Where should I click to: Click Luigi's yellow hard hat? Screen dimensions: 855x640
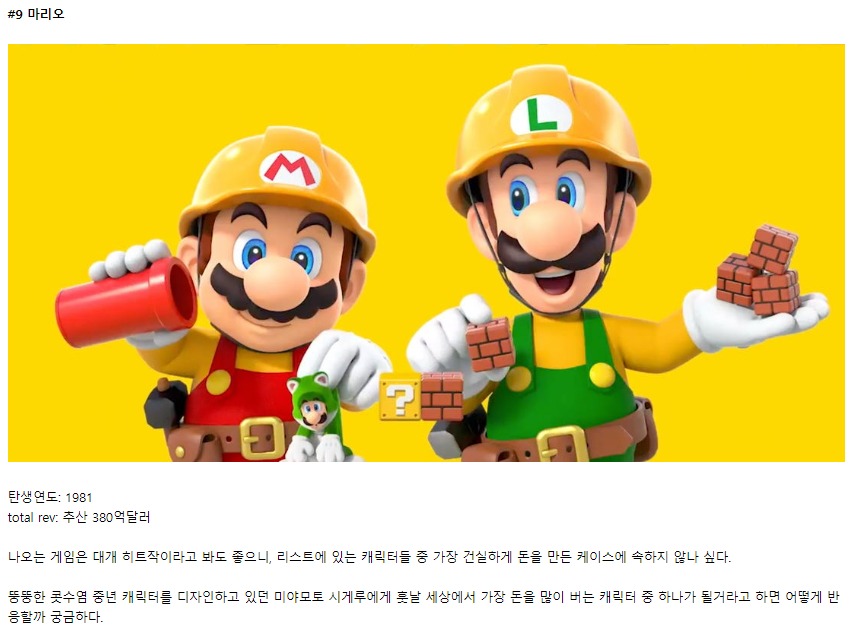[x=548, y=134]
